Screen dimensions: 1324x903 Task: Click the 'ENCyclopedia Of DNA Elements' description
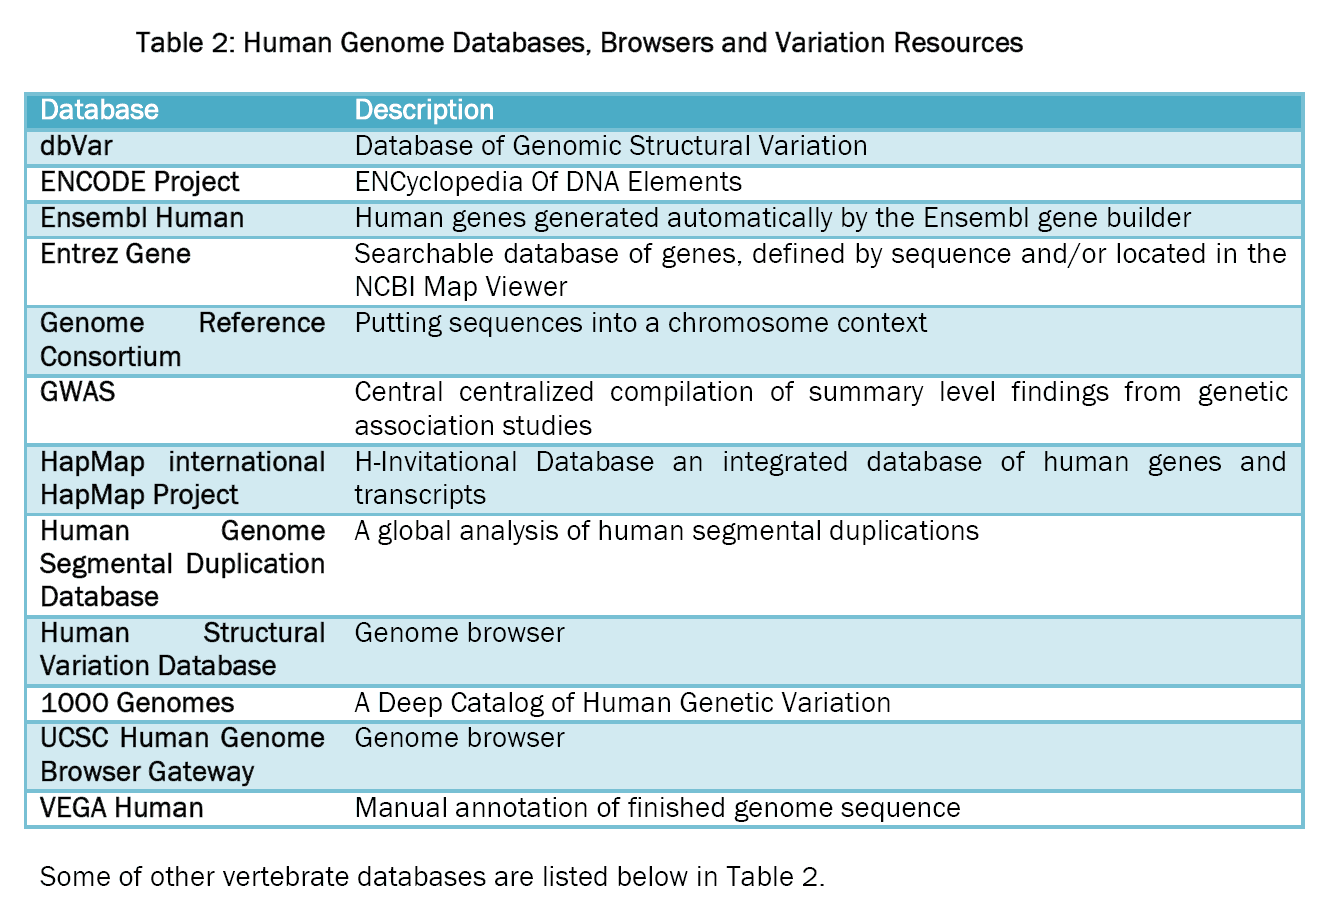(x=548, y=182)
